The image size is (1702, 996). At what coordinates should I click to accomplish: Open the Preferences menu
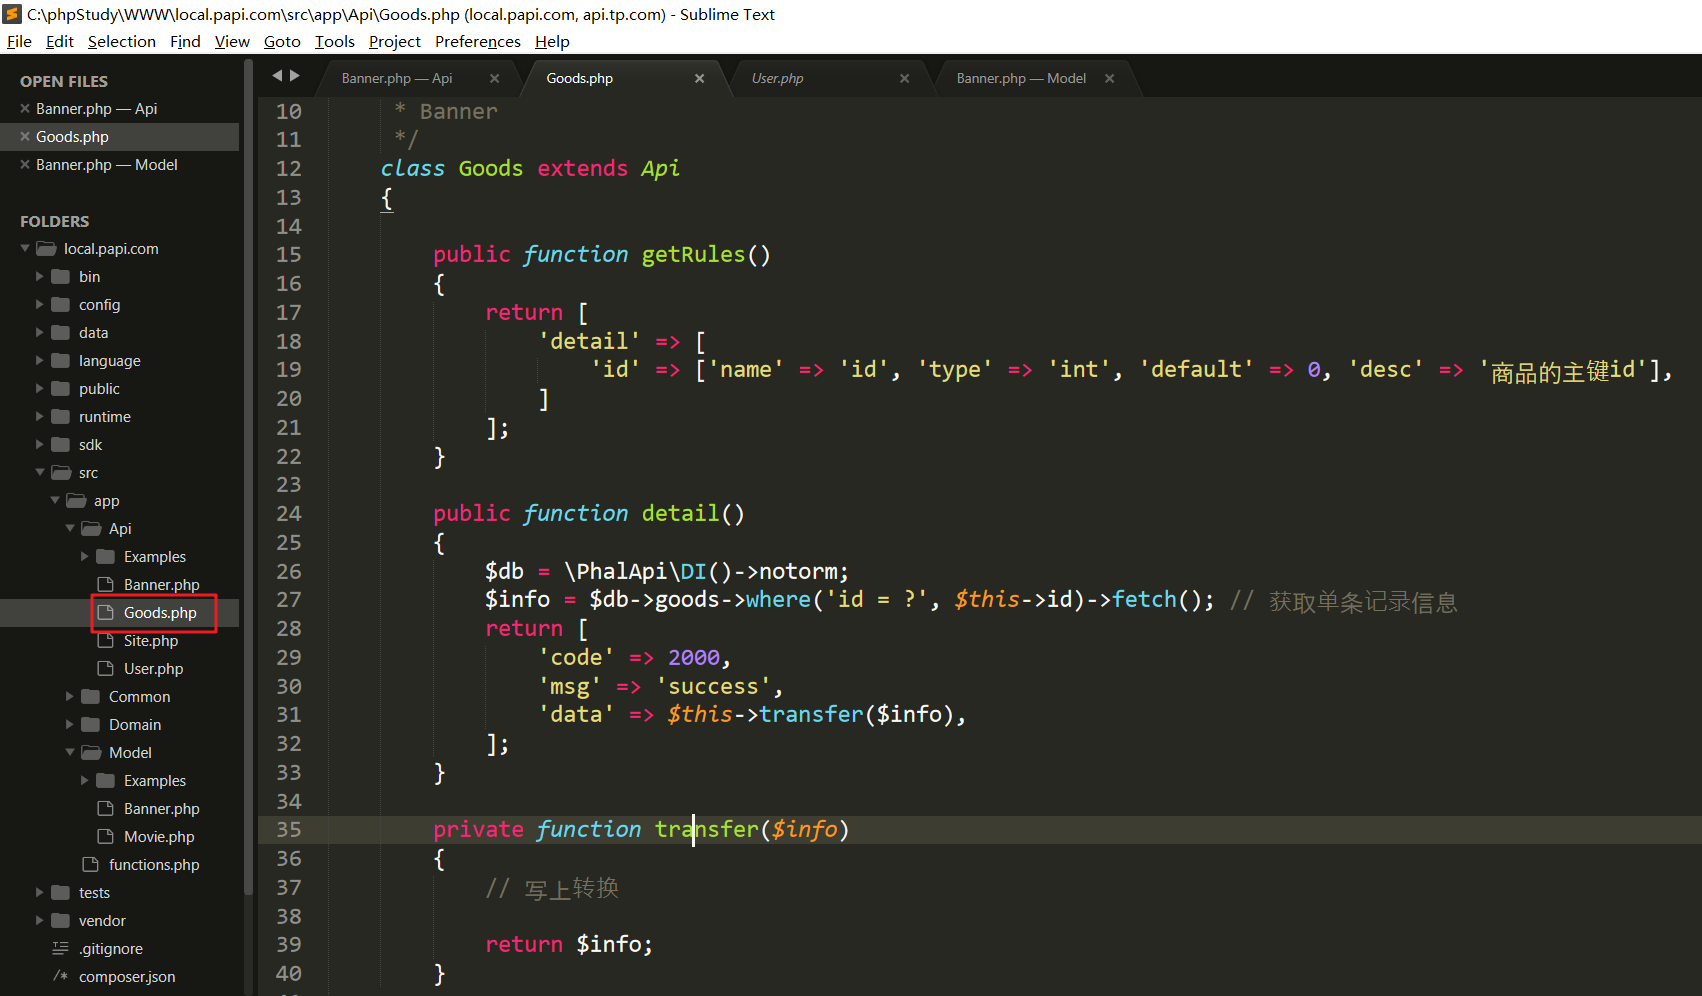click(478, 41)
